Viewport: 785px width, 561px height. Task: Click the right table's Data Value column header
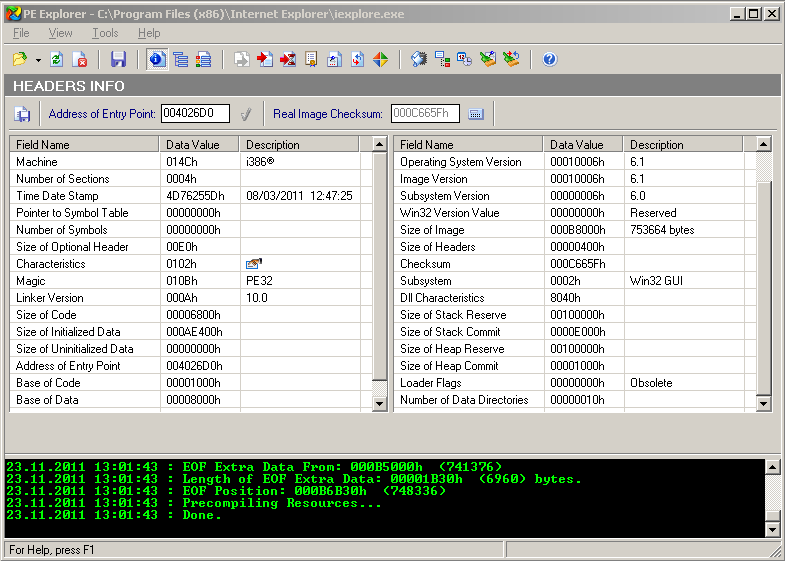click(x=583, y=145)
